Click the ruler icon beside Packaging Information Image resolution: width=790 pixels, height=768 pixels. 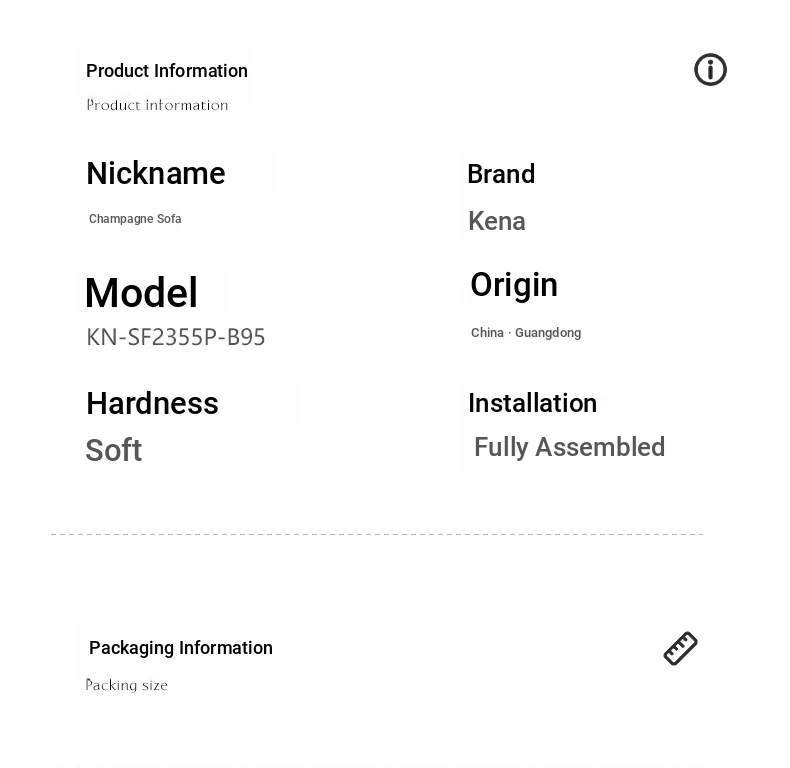click(680, 648)
